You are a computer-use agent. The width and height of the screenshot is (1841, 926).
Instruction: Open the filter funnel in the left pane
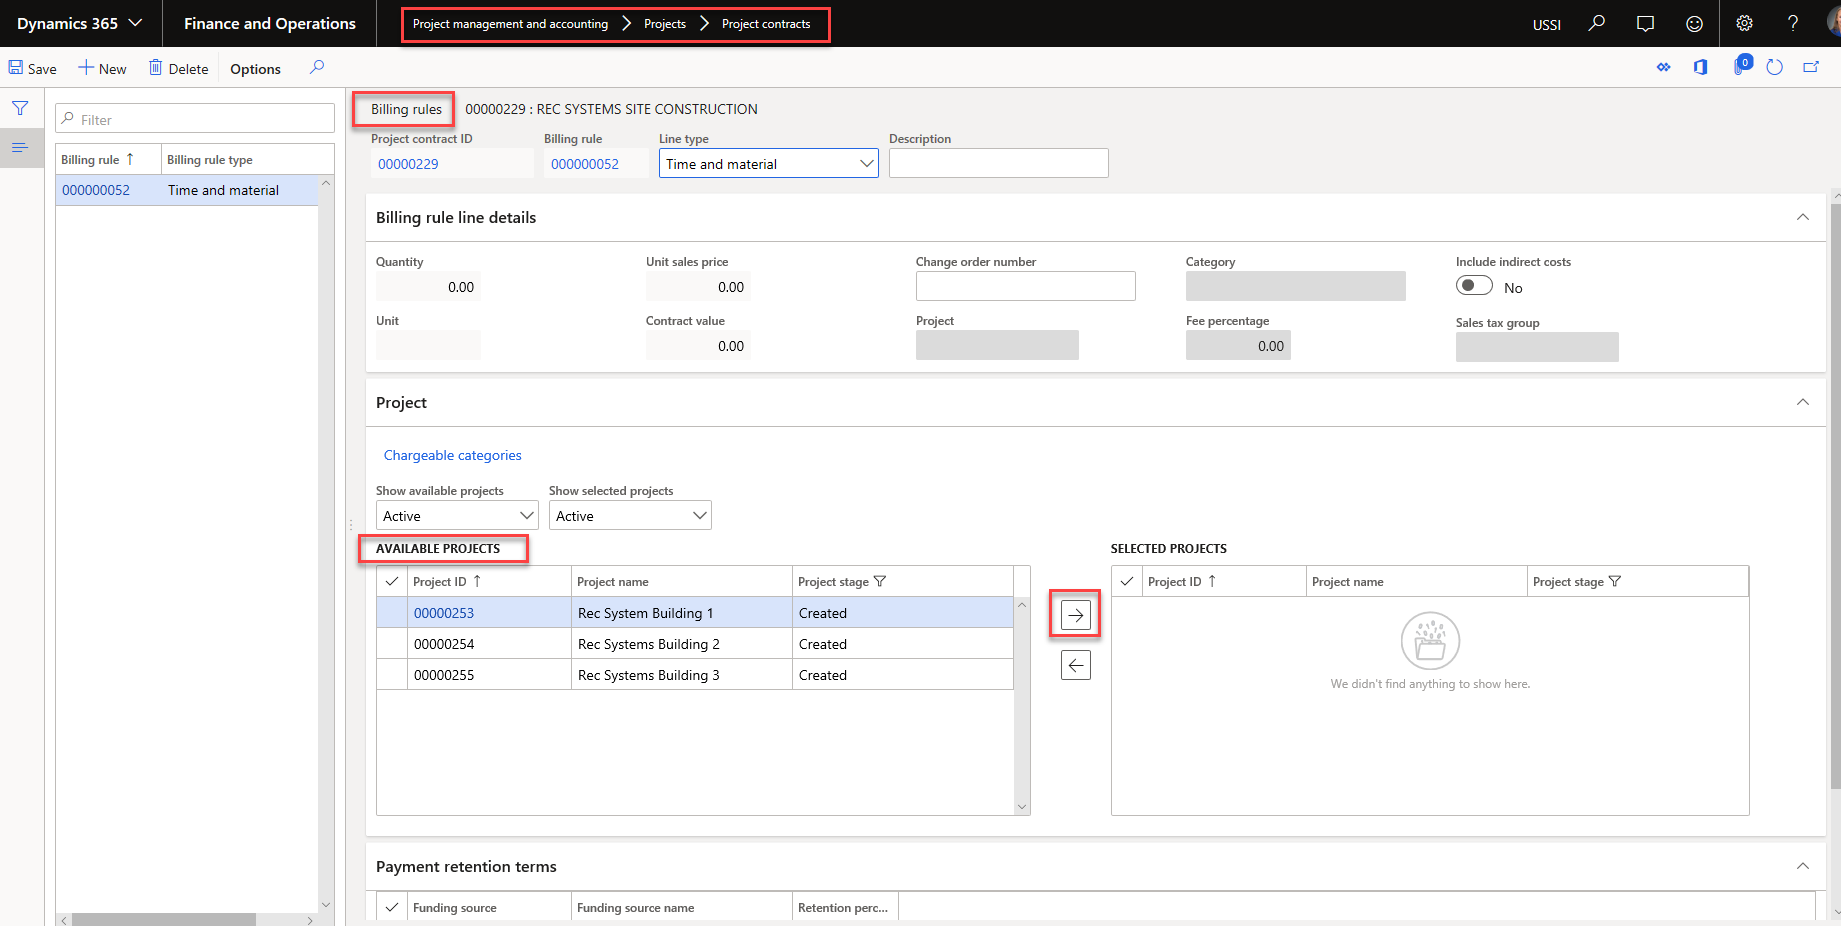[x=20, y=108]
